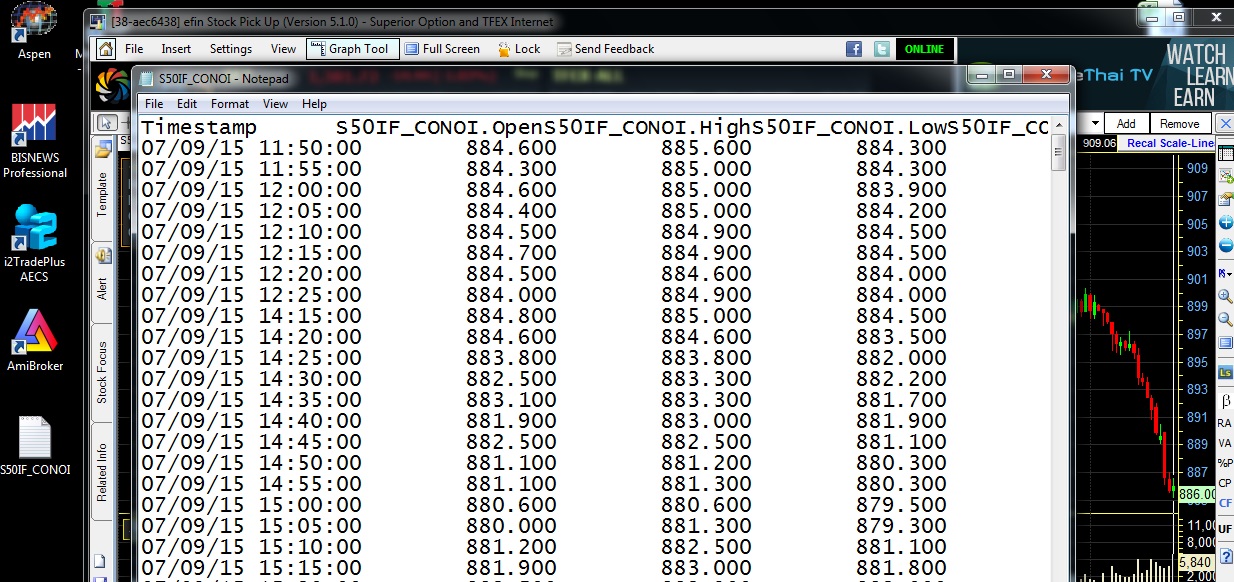
Task: Click the list panel icon below zoom tools
Action: (x=1225, y=344)
